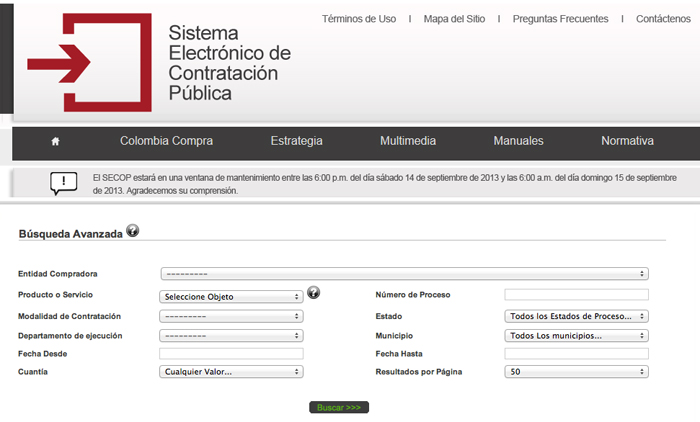Open the Cuantía value dropdown
This screenshot has height=422, width=700.
click(x=231, y=372)
